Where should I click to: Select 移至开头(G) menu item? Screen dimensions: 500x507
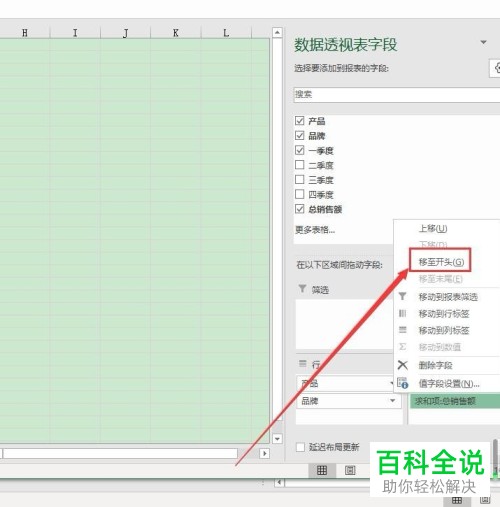click(x=441, y=262)
